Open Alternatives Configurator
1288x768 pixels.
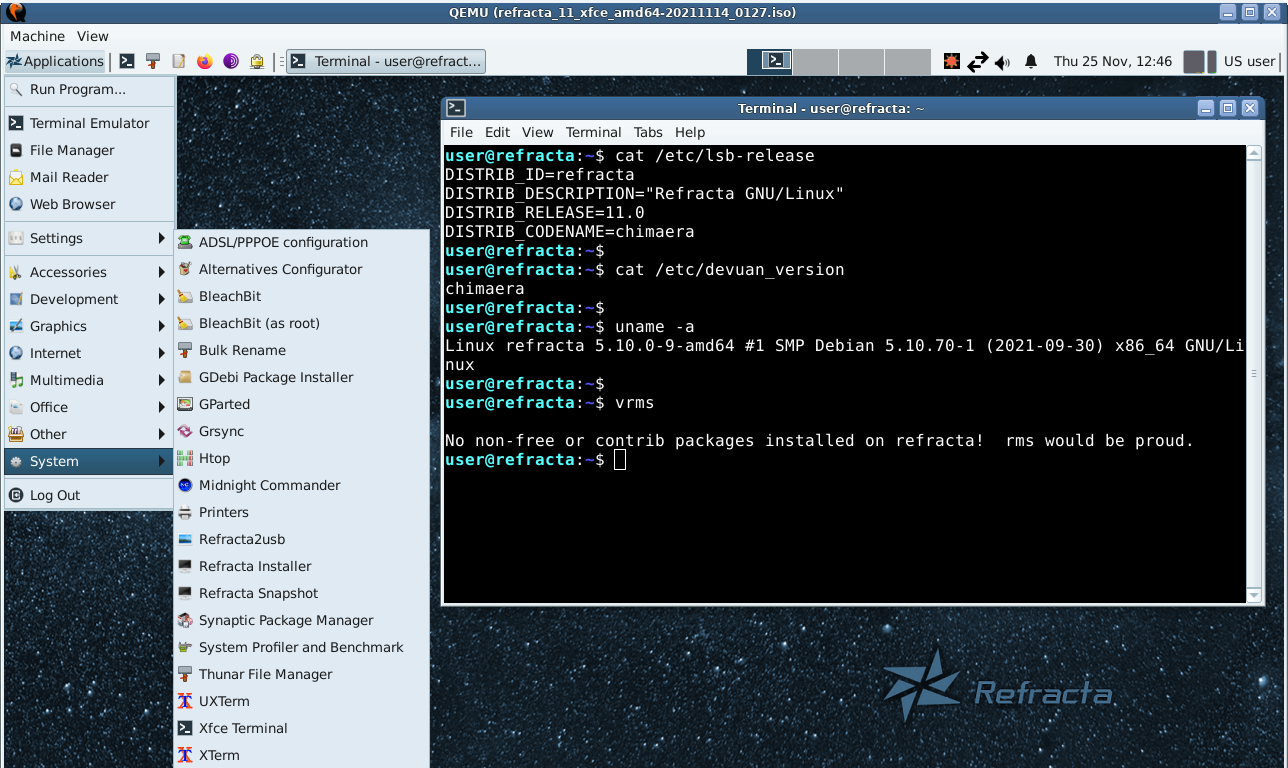point(302,269)
